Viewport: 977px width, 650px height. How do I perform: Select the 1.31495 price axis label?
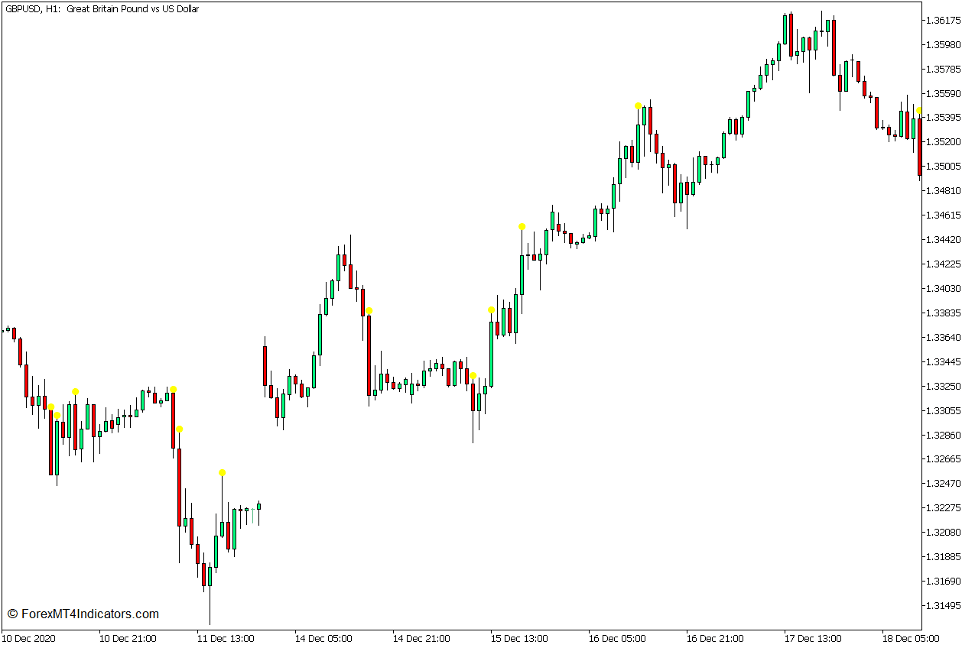944,605
